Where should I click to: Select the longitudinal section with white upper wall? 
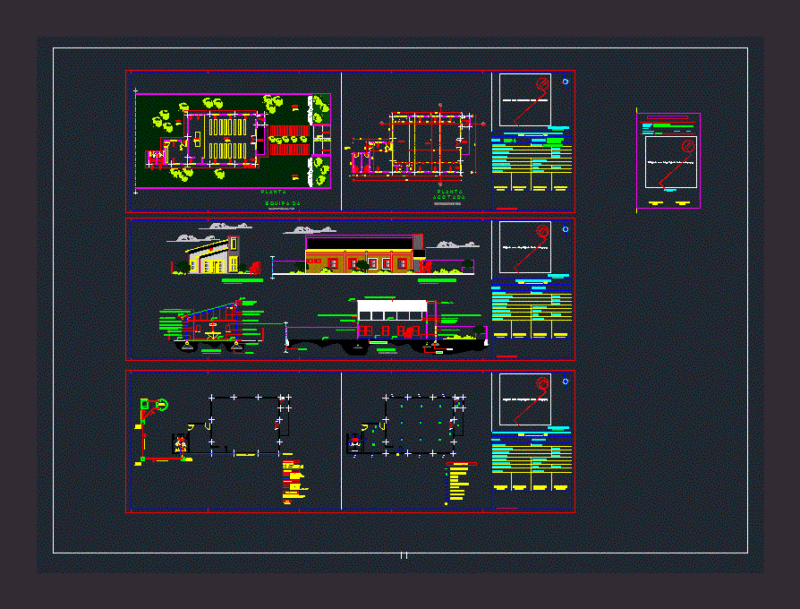point(387,325)
